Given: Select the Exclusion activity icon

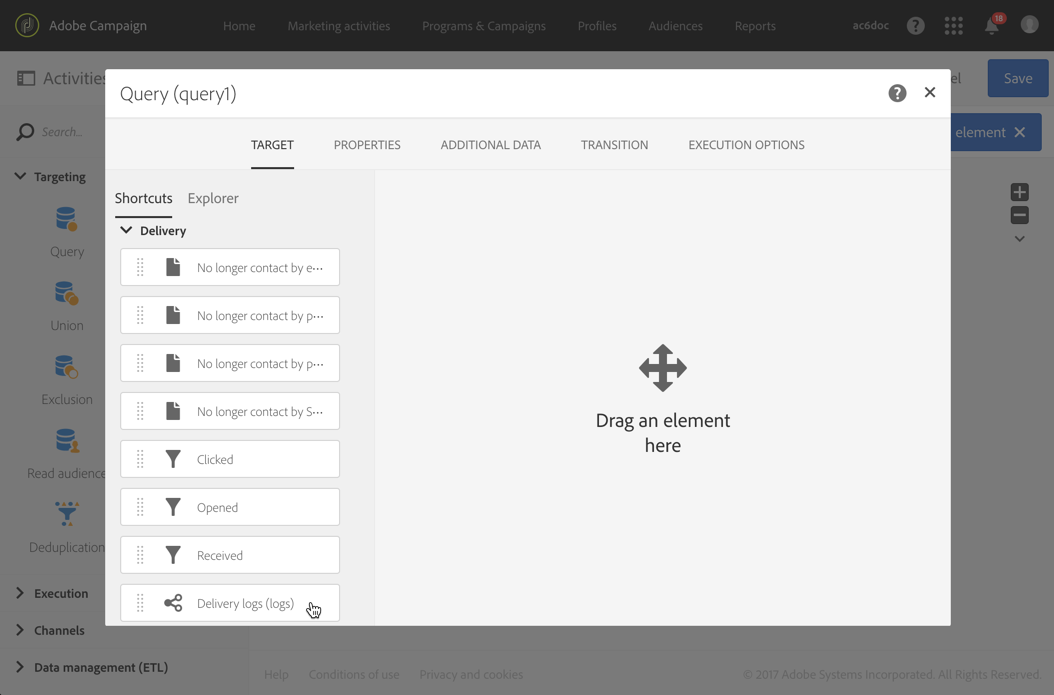Looking at the screenshot, I should click(x=67, y=367).
